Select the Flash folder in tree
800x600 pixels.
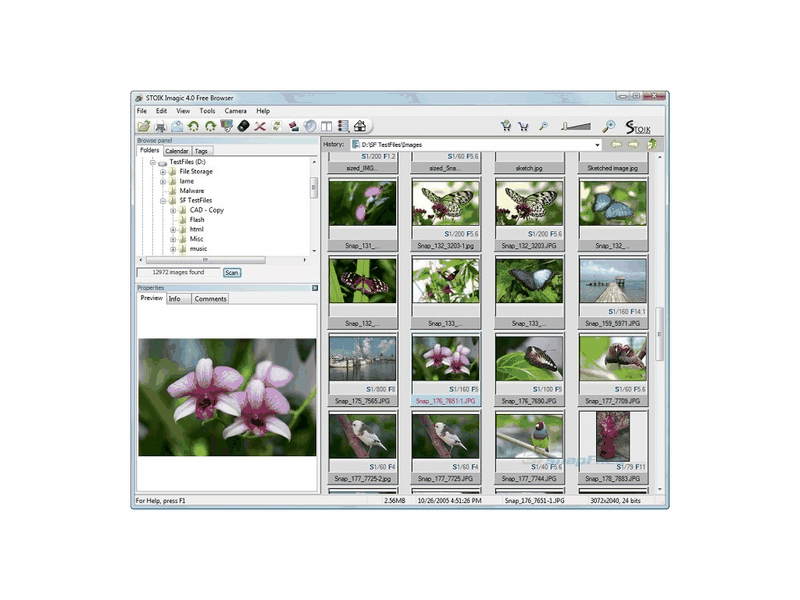pos(197,220)
